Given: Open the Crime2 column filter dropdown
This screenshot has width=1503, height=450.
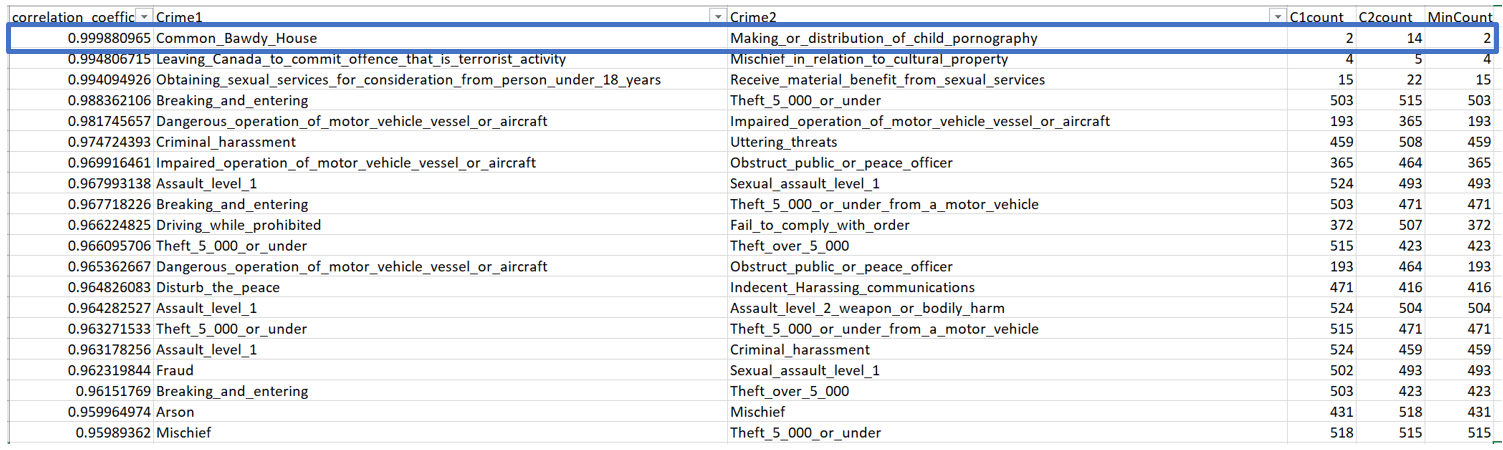Looking at the screenshot, I should click(x=1276, y=17).
